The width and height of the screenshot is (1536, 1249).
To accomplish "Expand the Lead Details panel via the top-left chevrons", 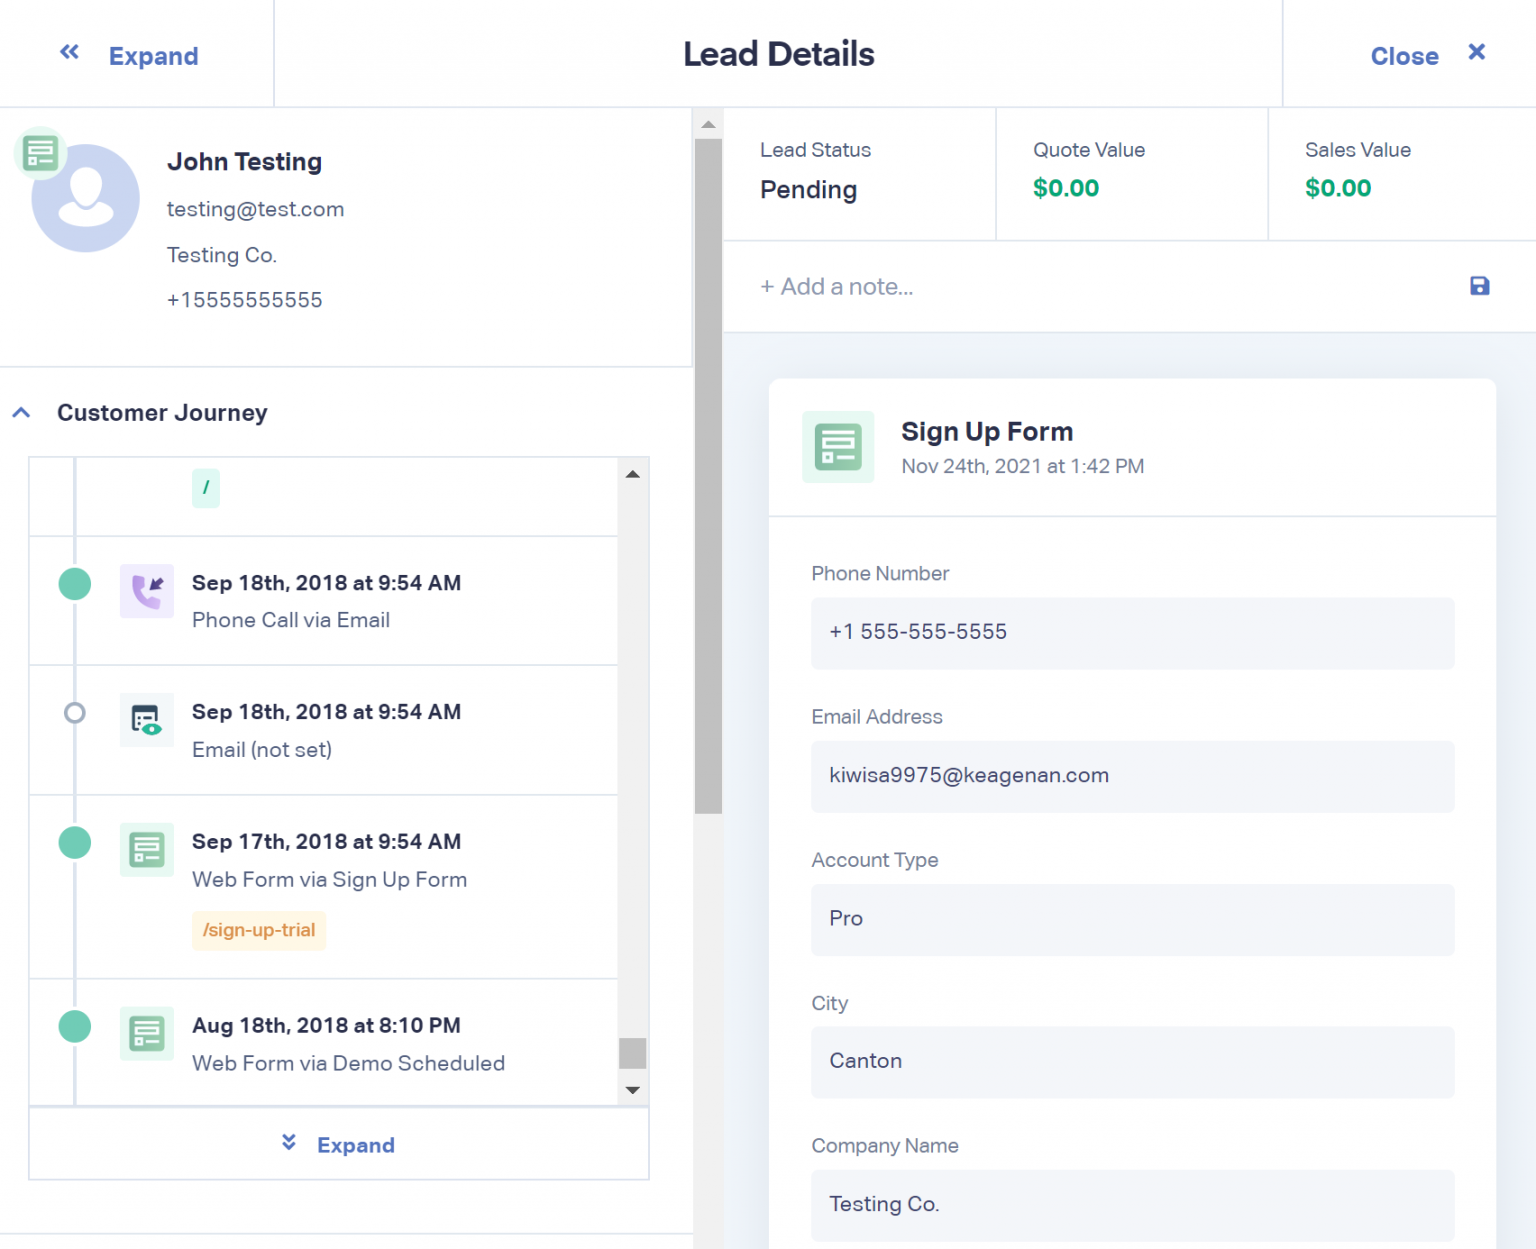I will tap(68, 52).
